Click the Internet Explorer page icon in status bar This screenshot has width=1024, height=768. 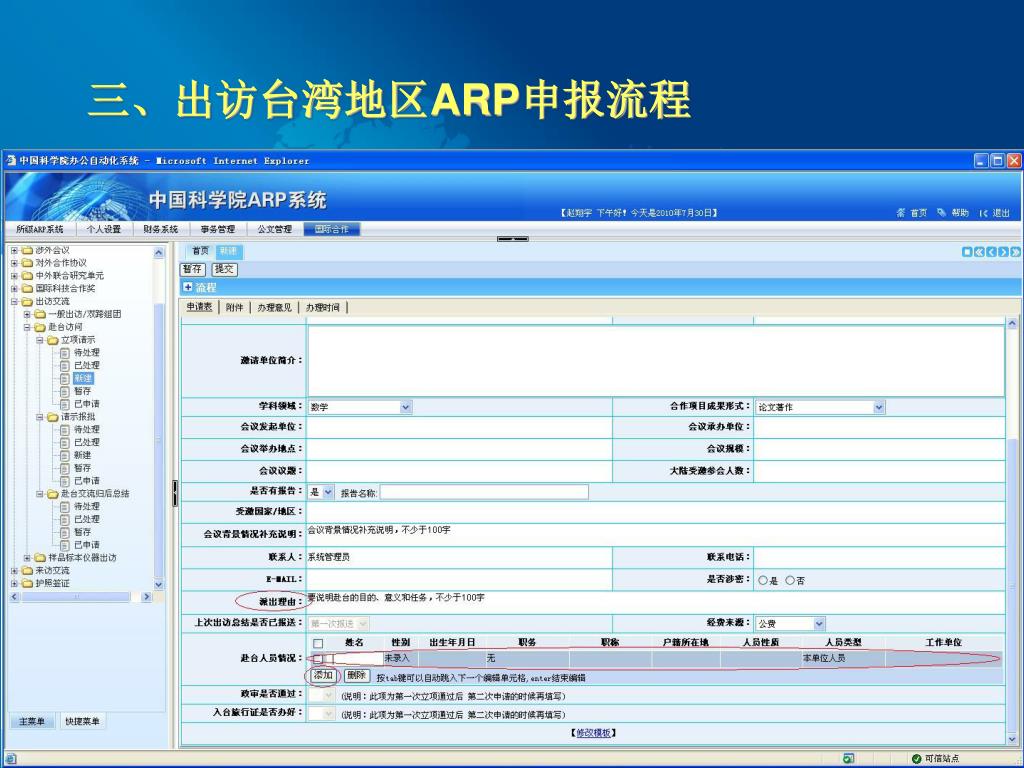(11, 758)
